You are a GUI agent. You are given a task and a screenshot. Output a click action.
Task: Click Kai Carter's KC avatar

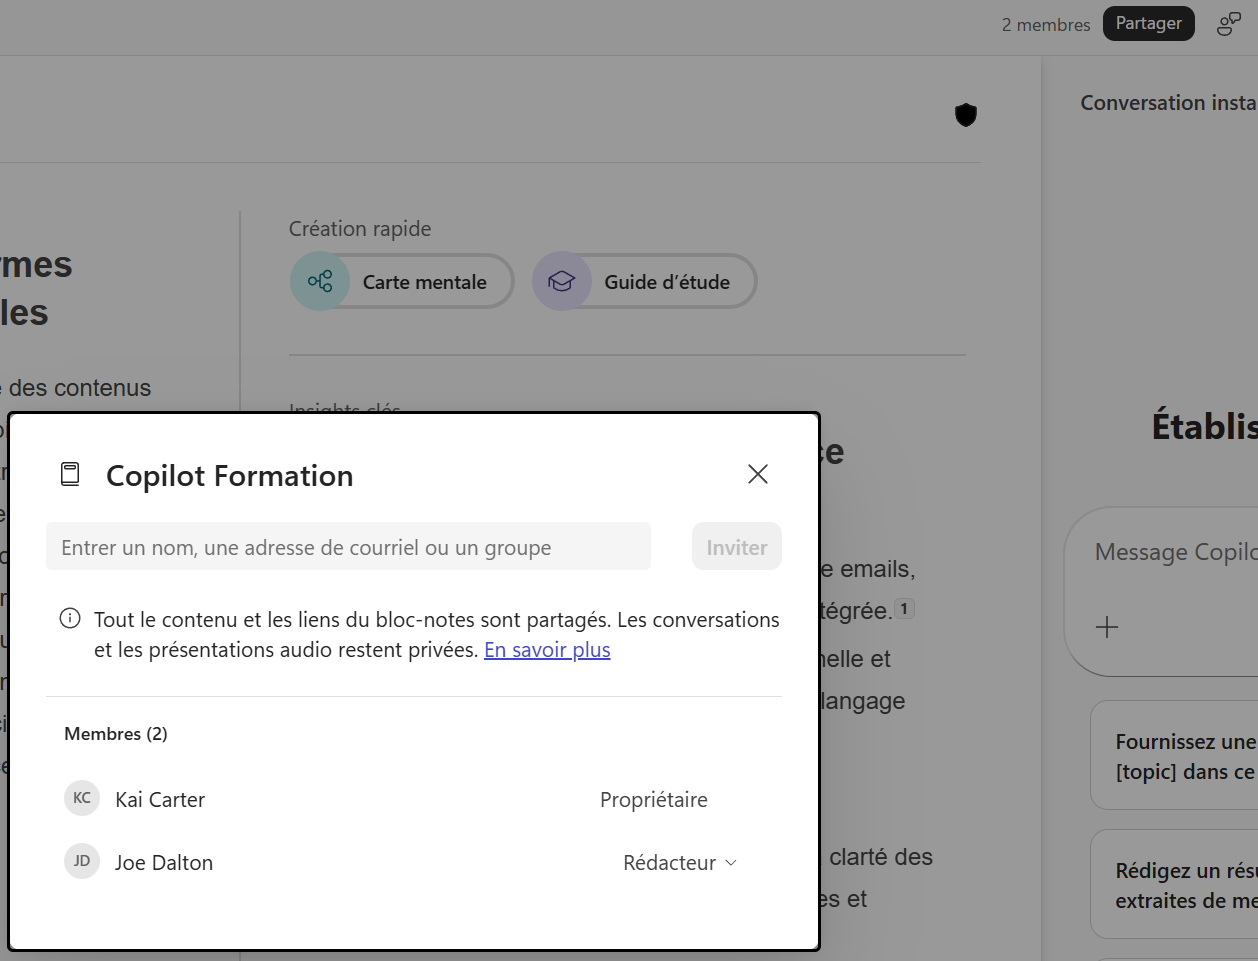[x=82, y=798]
